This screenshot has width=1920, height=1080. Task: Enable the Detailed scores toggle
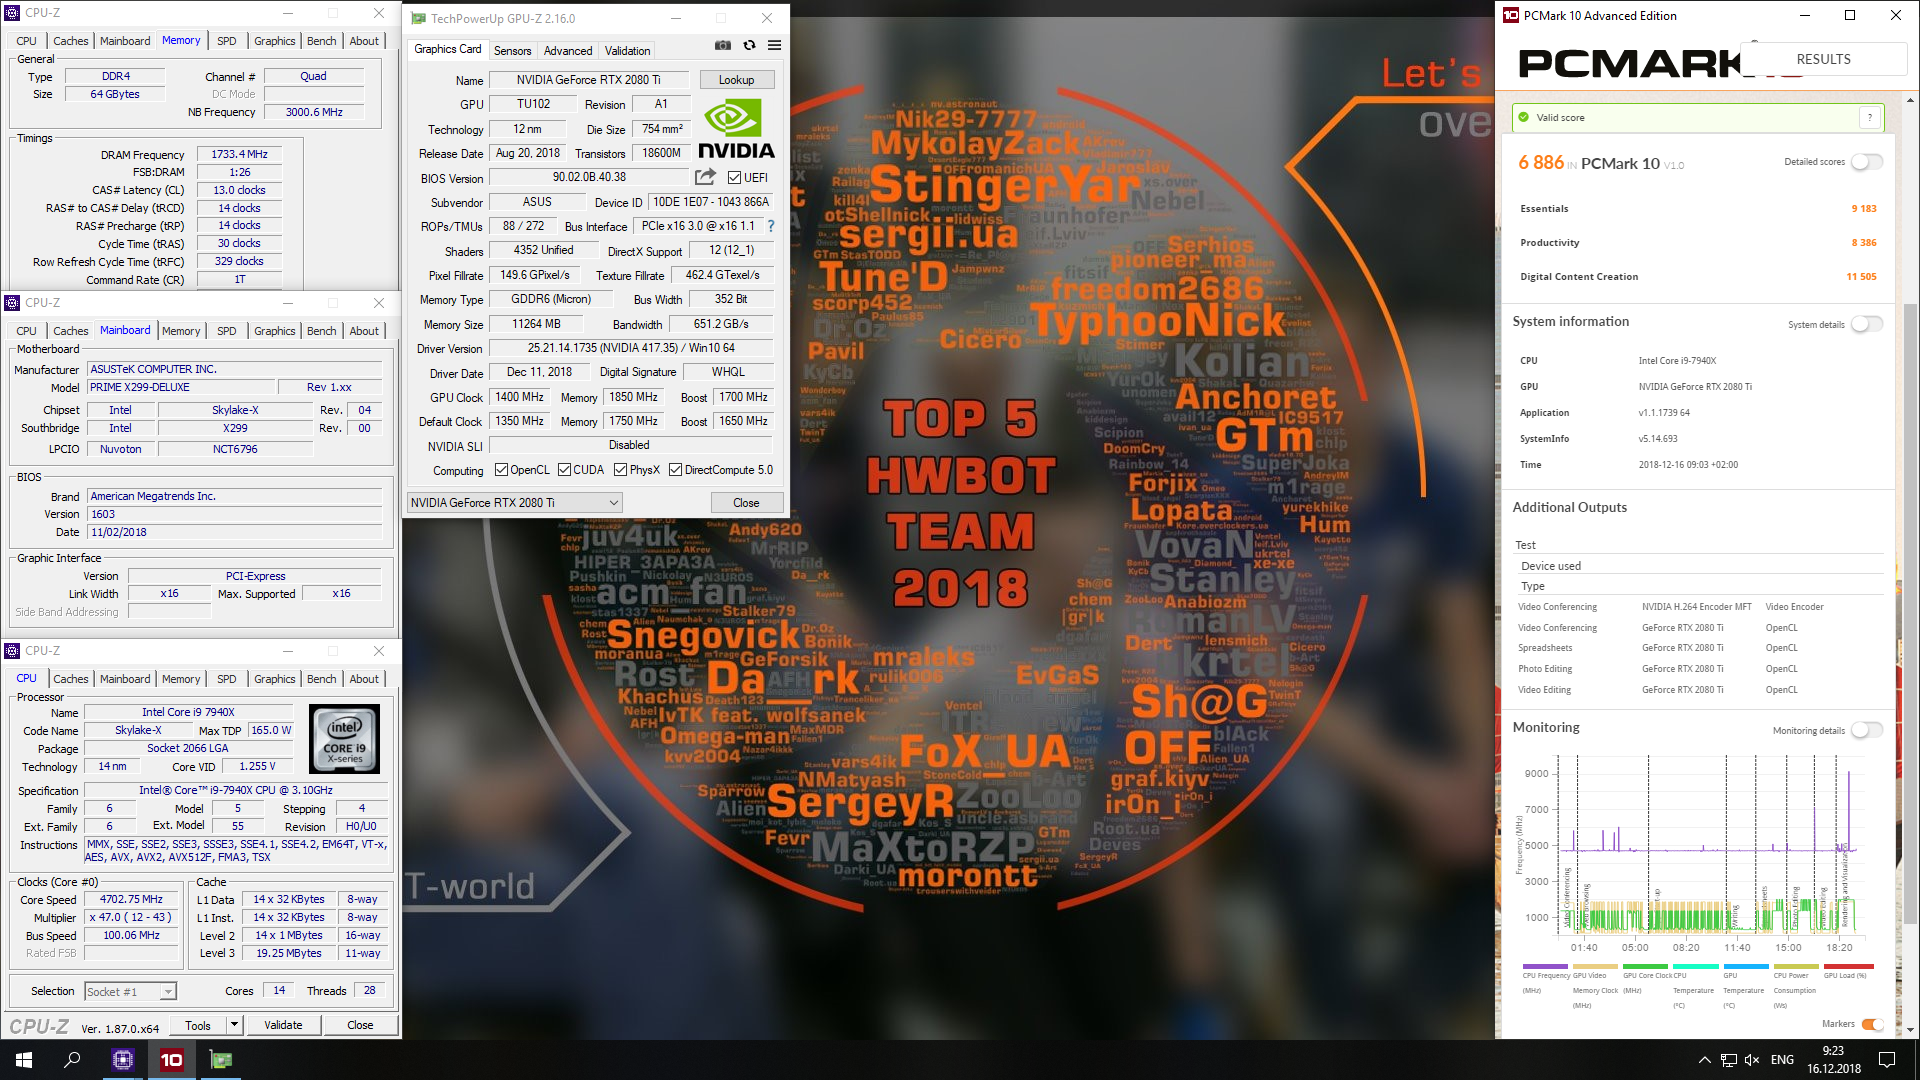tap(1866, 162)
